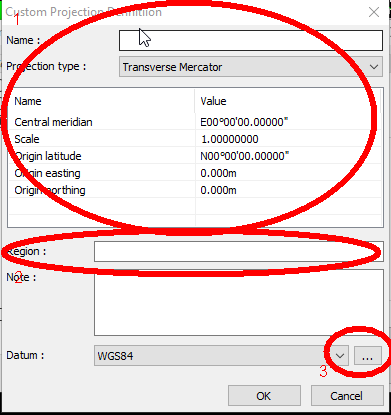
Task: Select the Origin latitude row
Action: (x=195, y=156)
